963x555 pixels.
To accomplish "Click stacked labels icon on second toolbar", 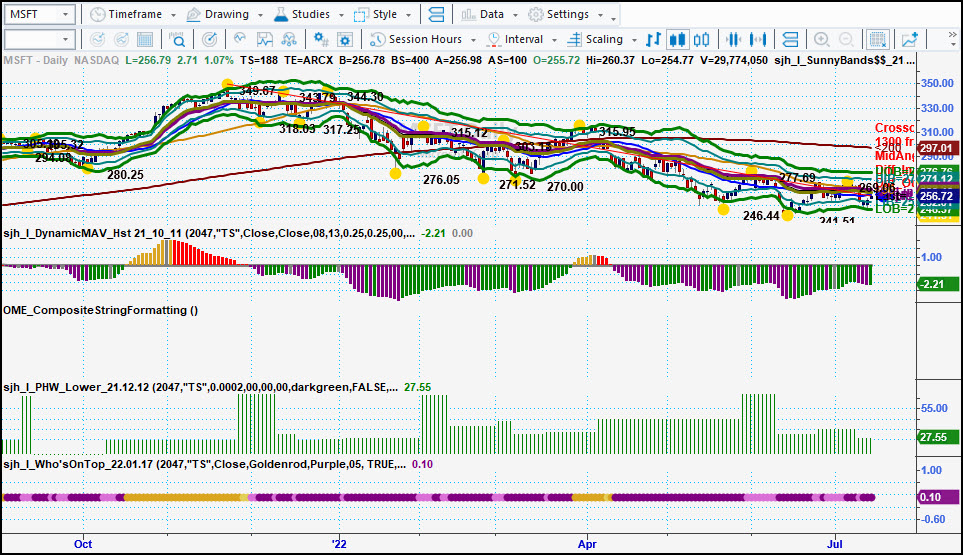I will pyautogui.click(x=790, y=39).
